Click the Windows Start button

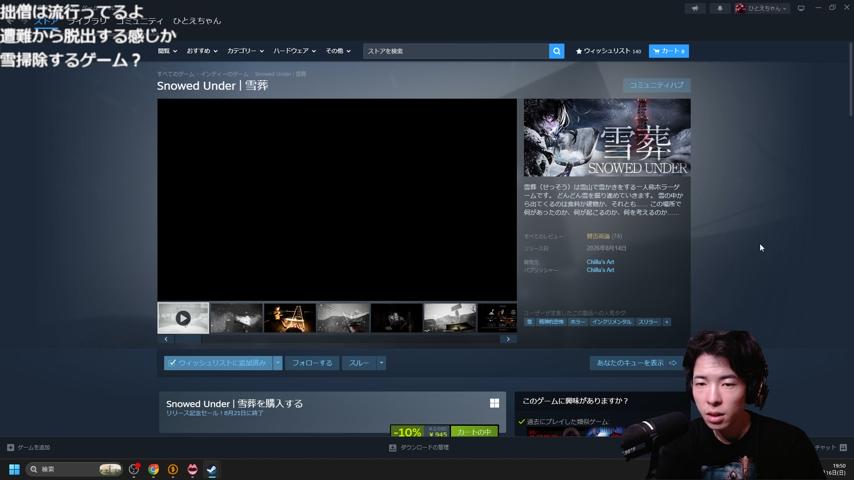pyautogui.click(x=14, y=469)
